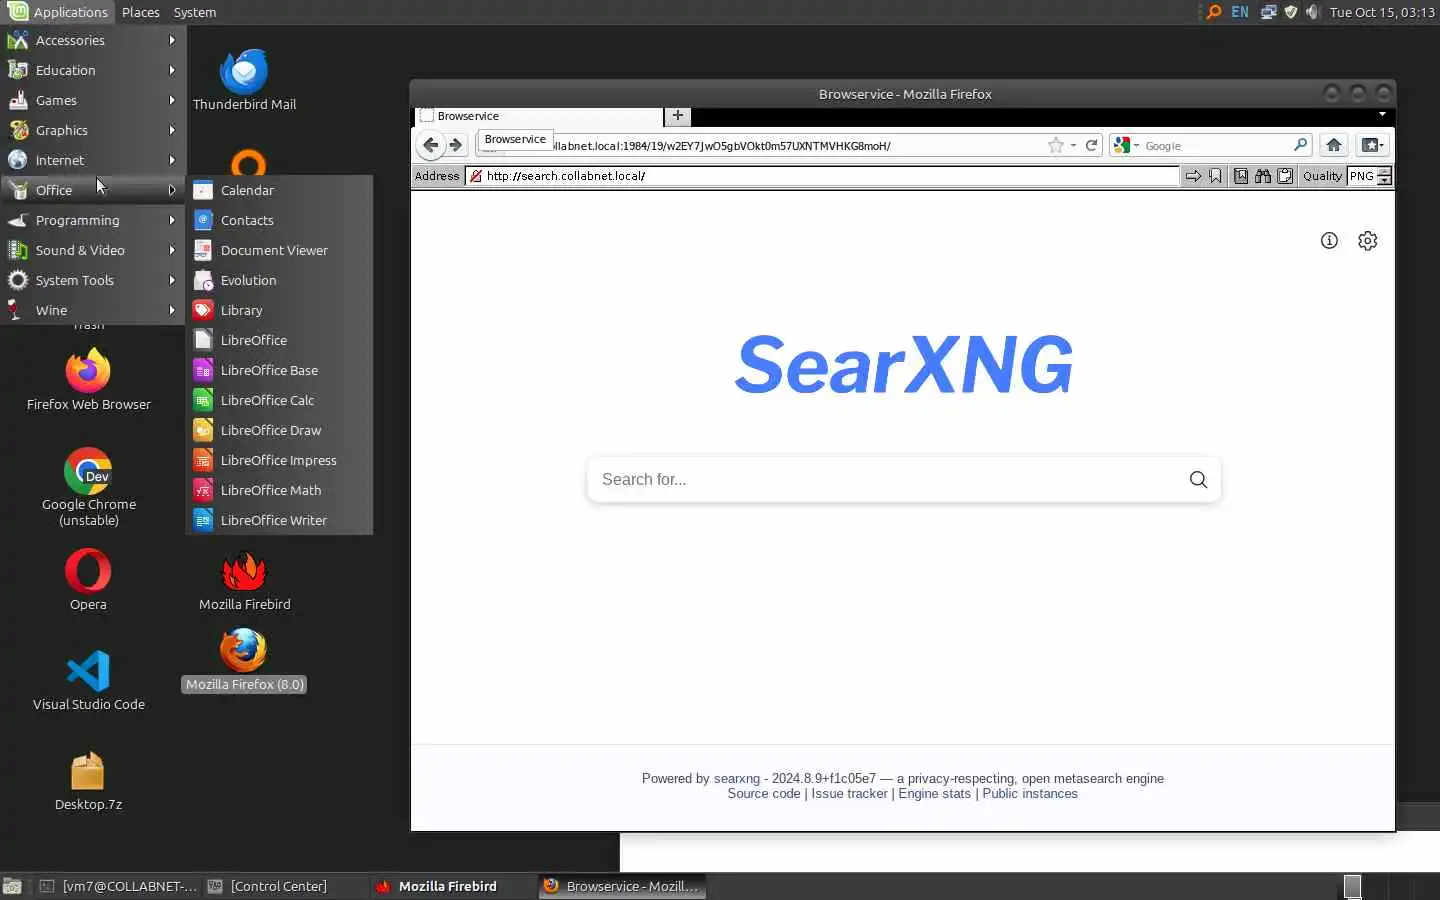Image resolution: width=1440 pixels, height=900 pixels.
Task: Select the Browservice tab
Action: pos(538,116)
